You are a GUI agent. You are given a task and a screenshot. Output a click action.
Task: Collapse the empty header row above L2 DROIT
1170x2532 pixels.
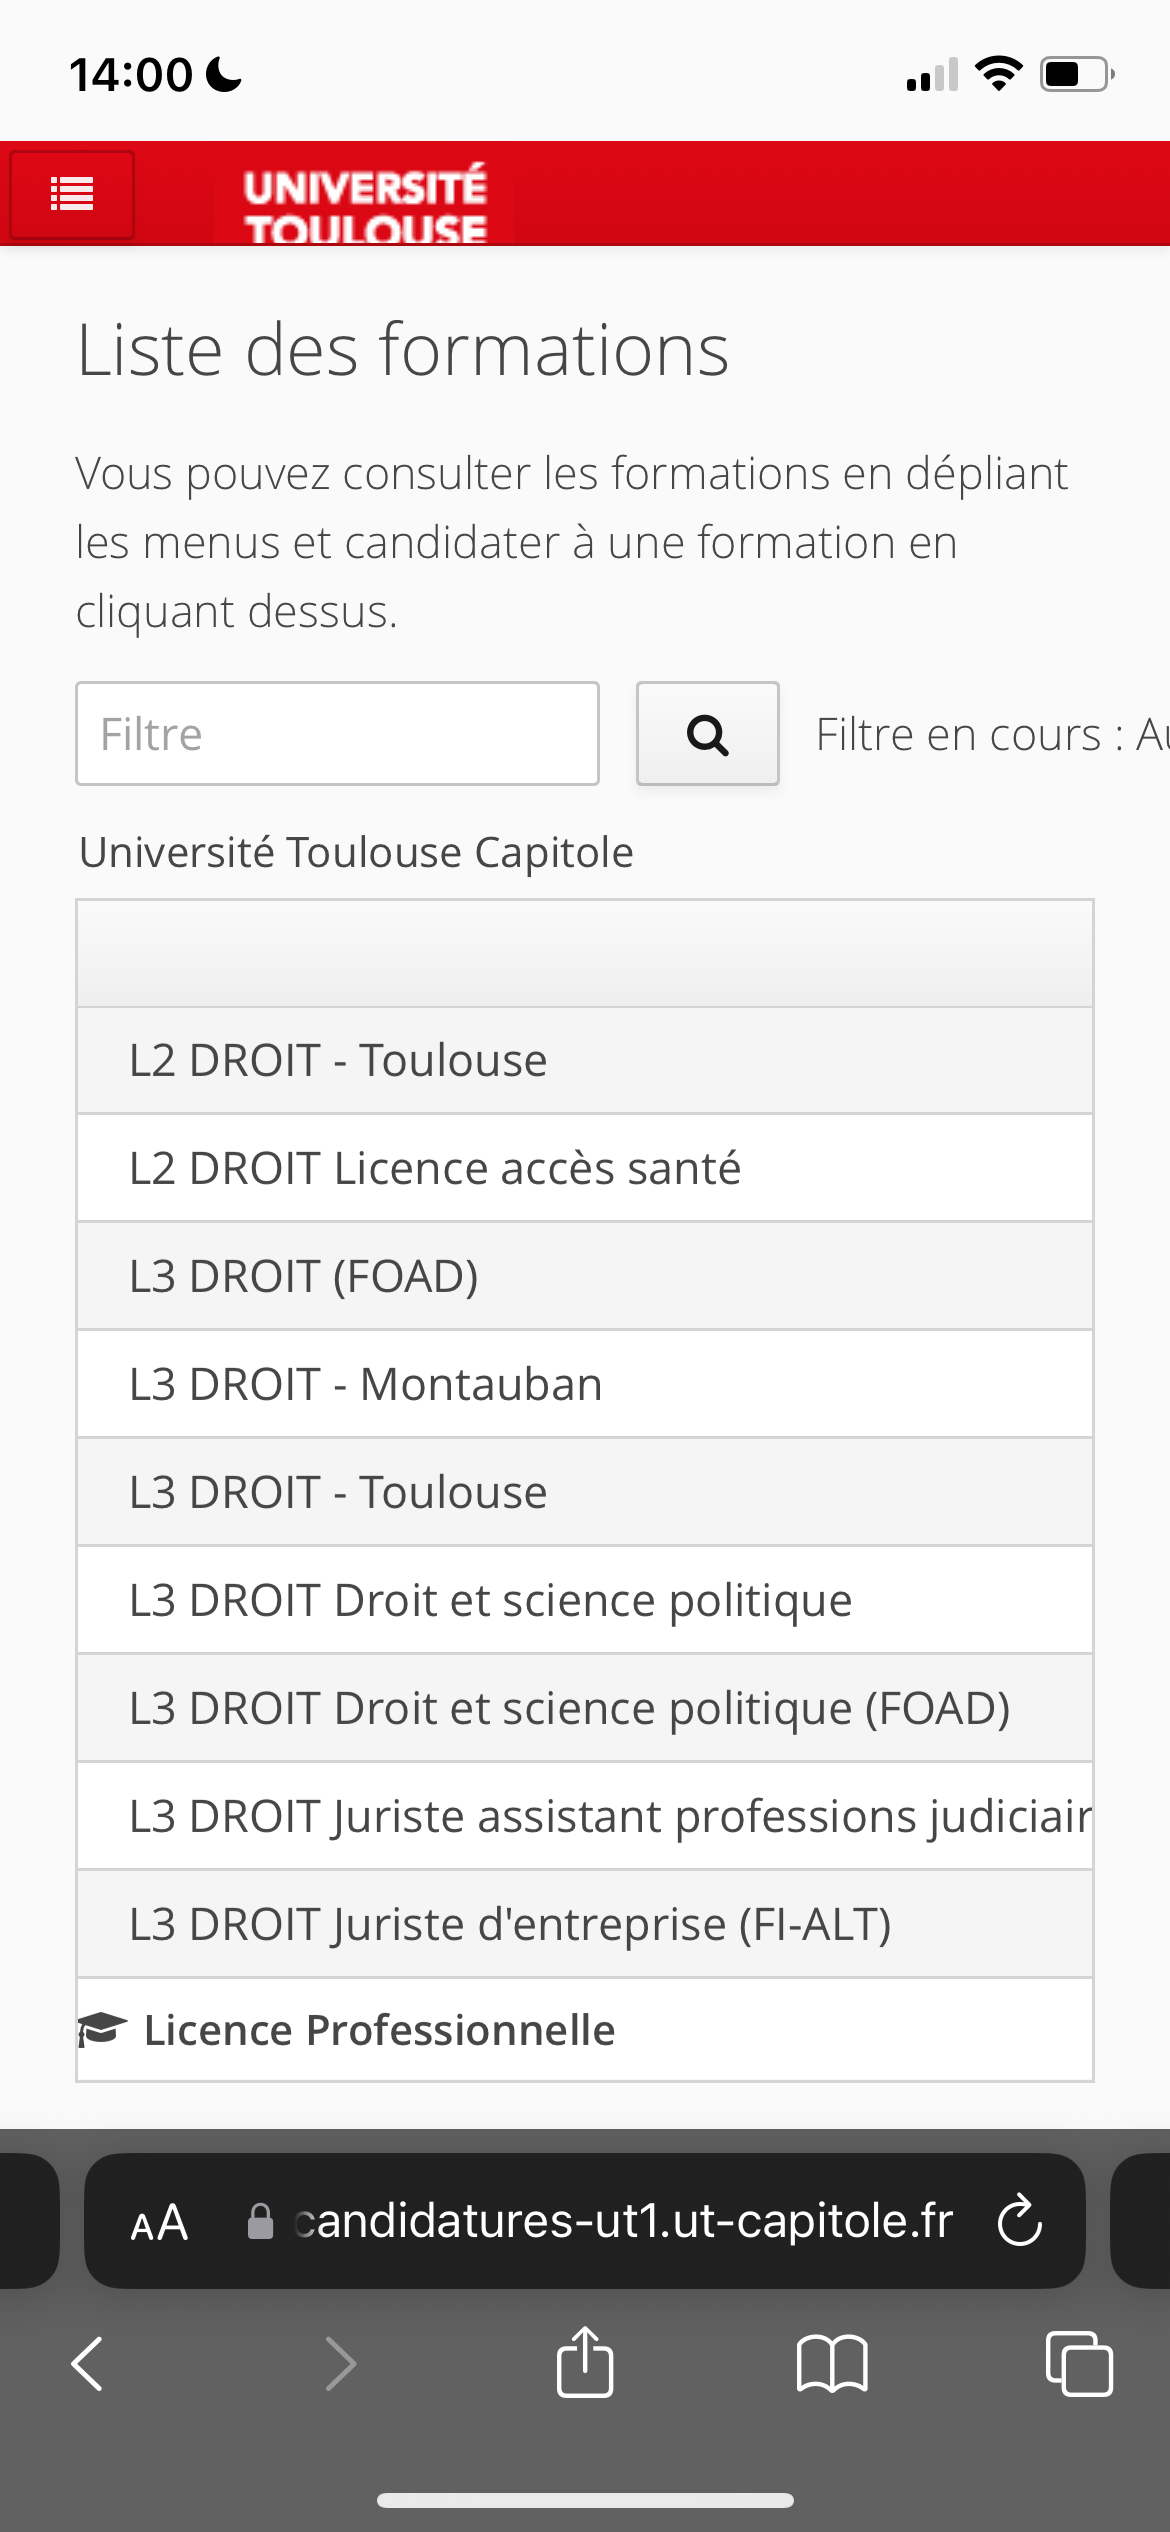point(584,954)
